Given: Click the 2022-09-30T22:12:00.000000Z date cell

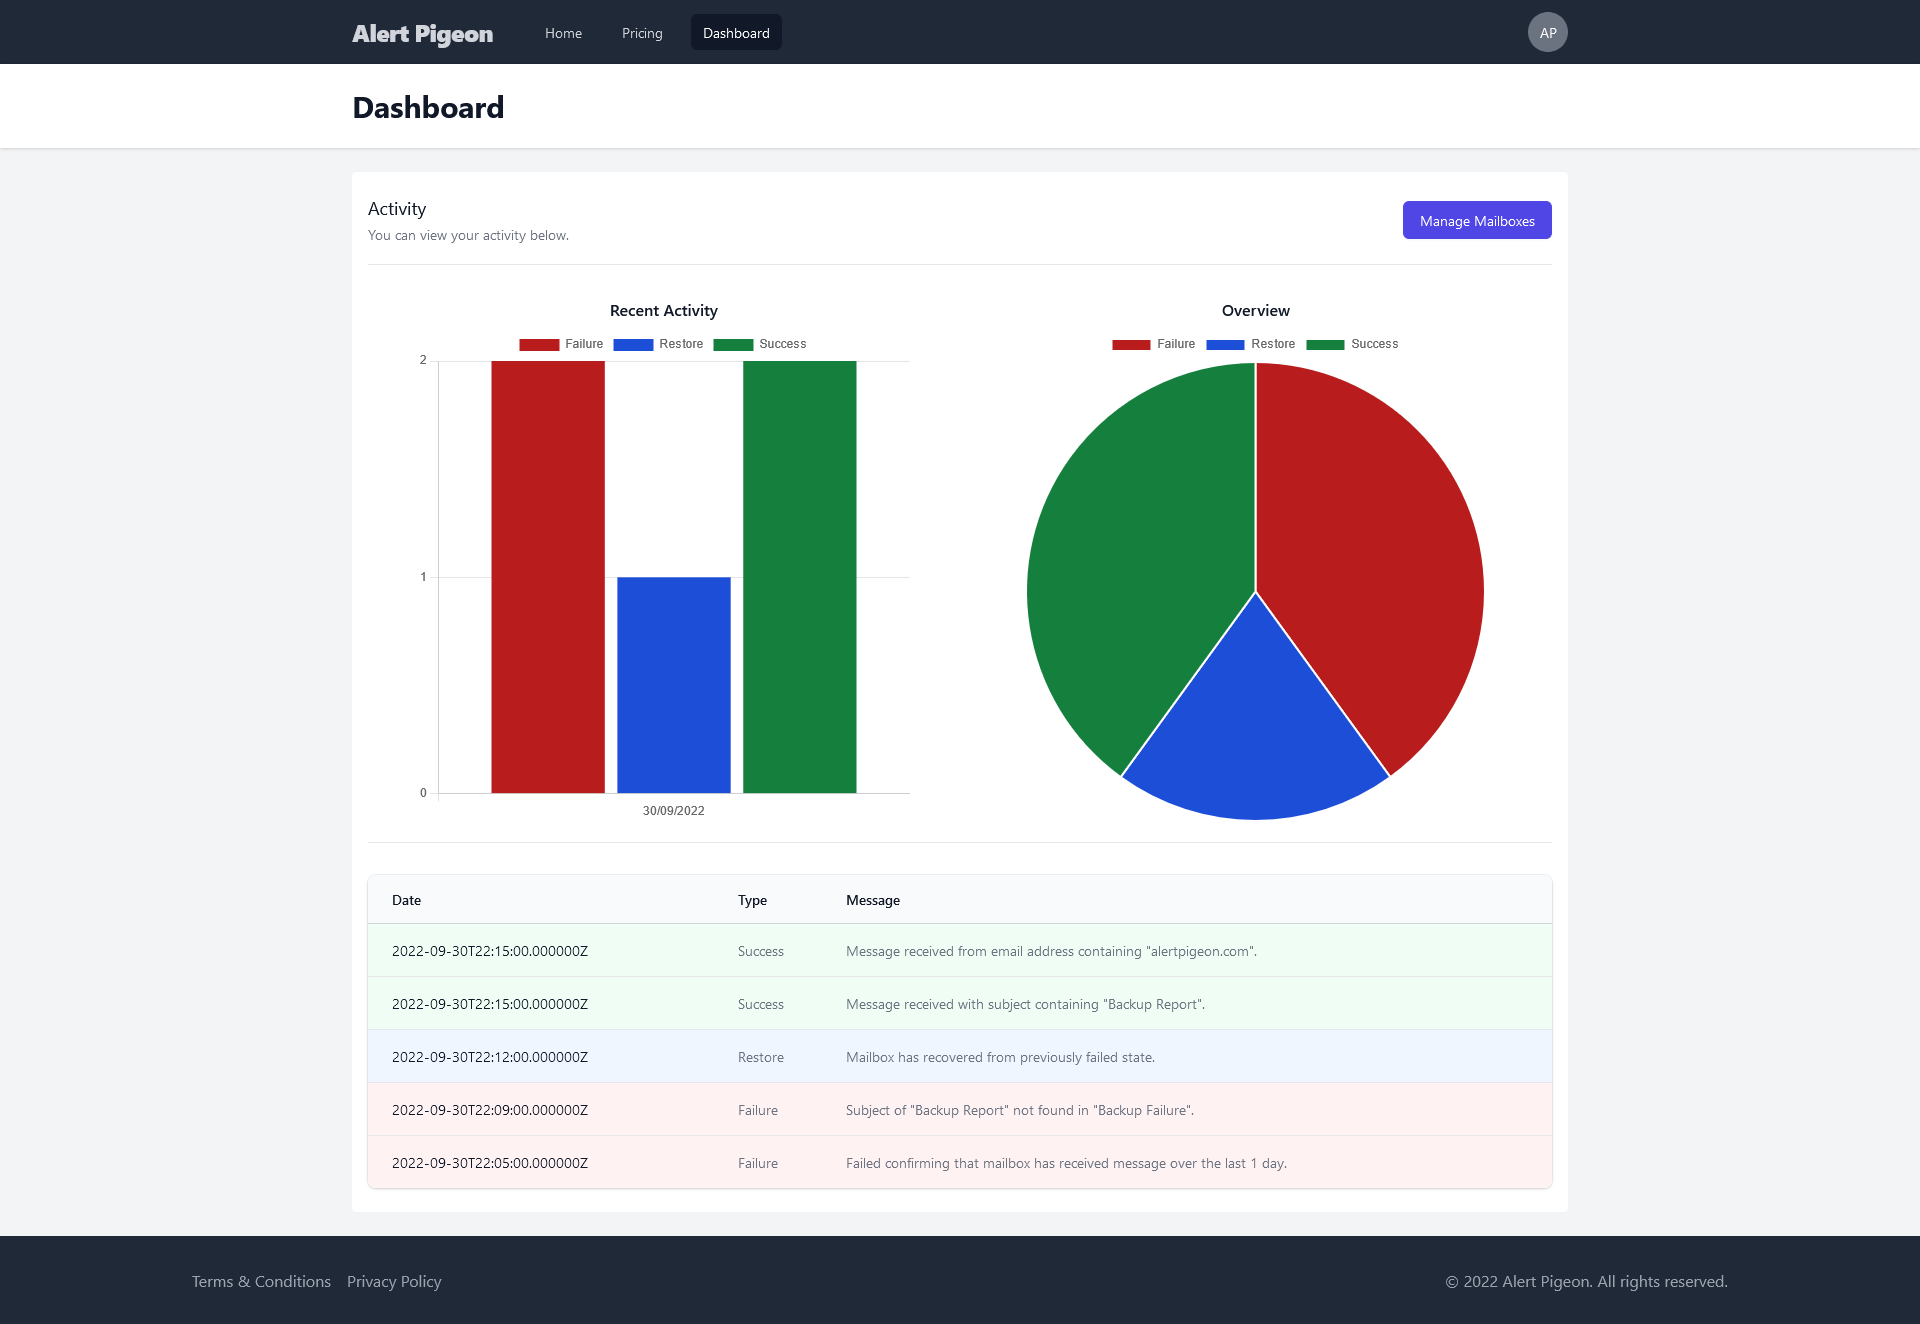Looking at the screenshot, I should (490, 1057).
